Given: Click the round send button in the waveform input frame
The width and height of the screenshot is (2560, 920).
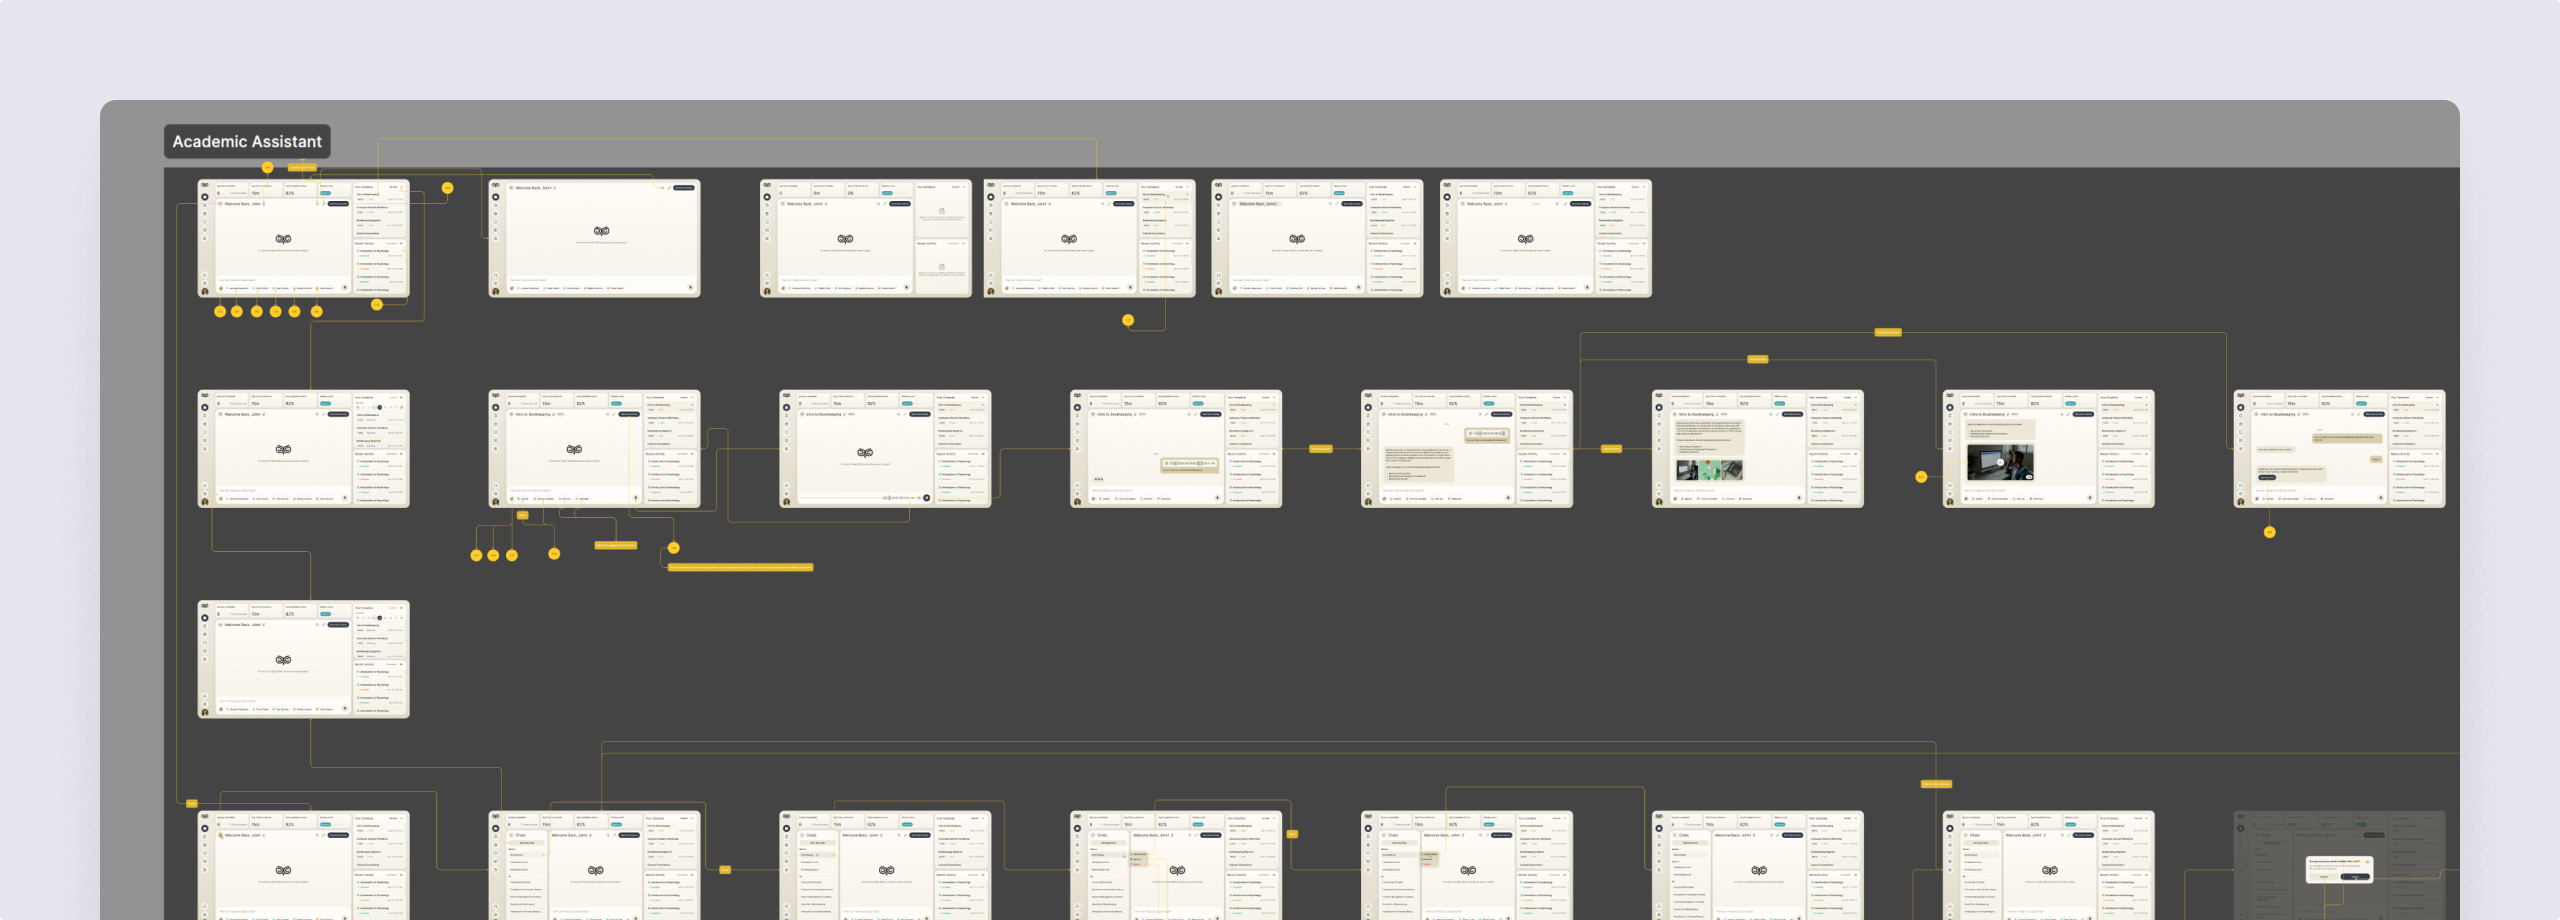Looking at the screenshot, I should pos(926,498).
